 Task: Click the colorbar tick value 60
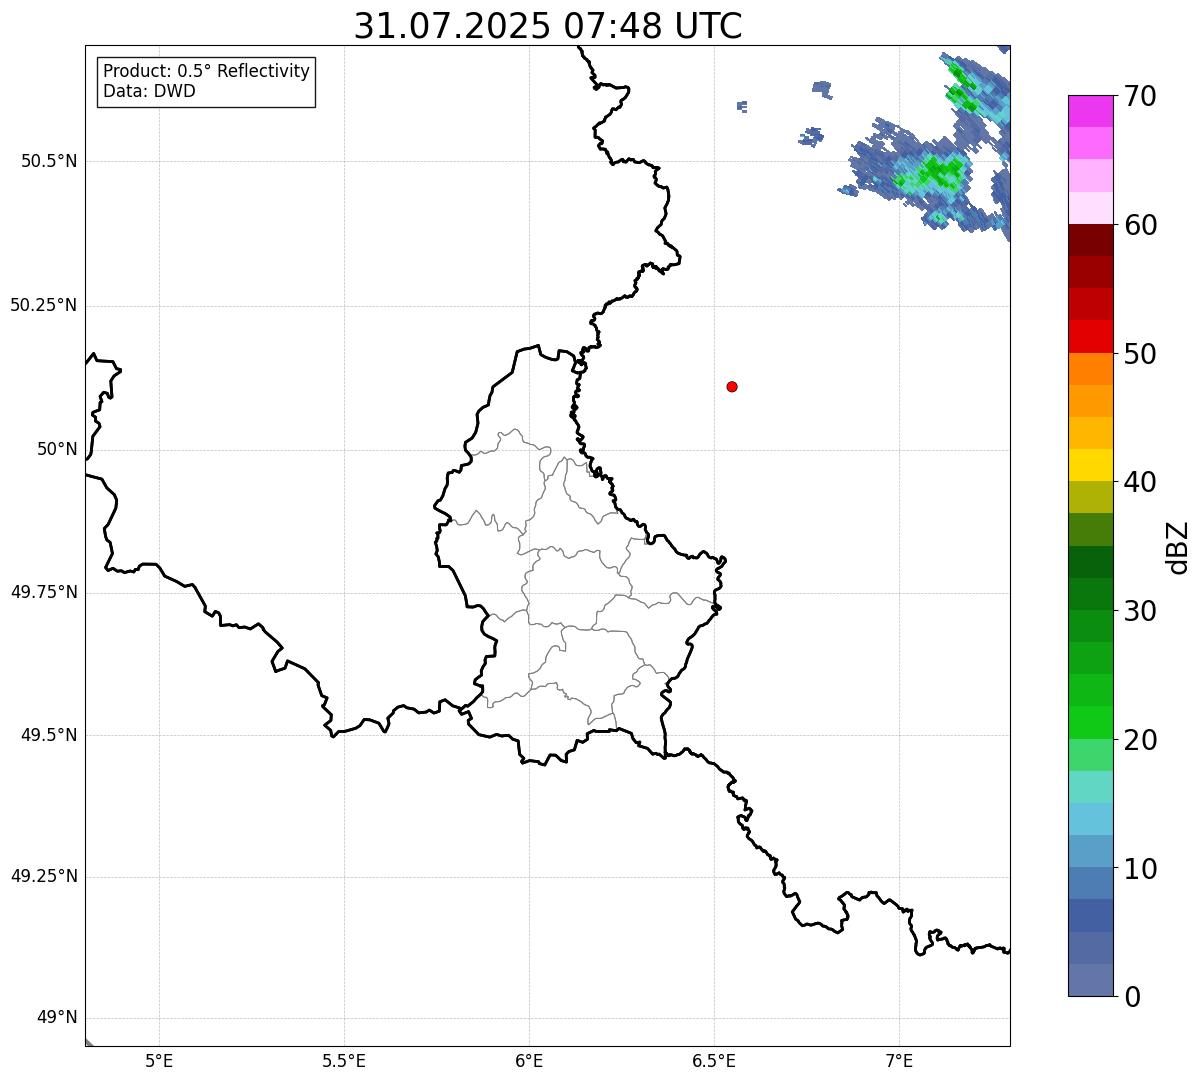(1140, 225)
